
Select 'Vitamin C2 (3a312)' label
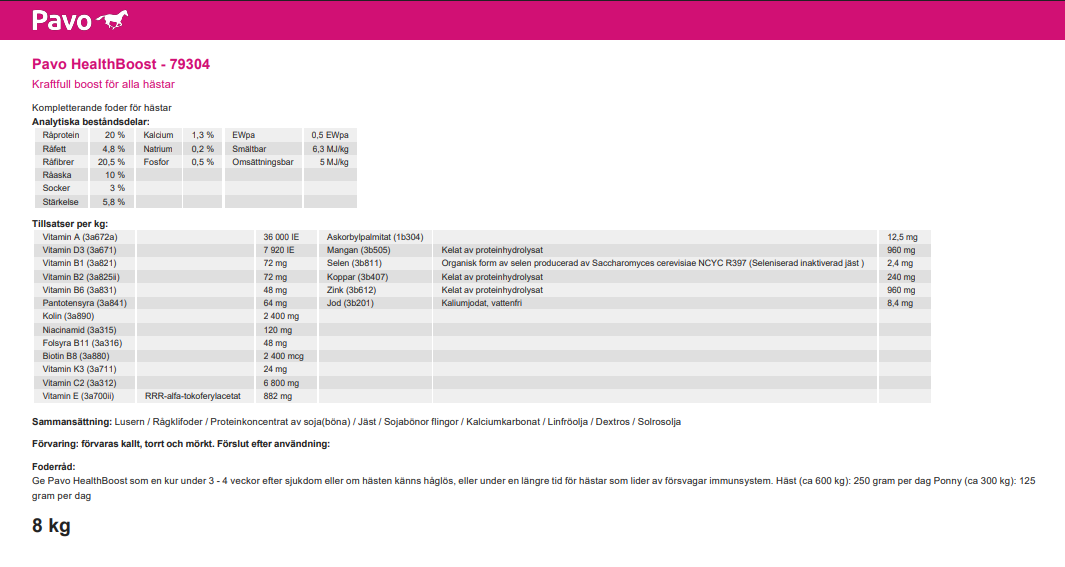79,383
